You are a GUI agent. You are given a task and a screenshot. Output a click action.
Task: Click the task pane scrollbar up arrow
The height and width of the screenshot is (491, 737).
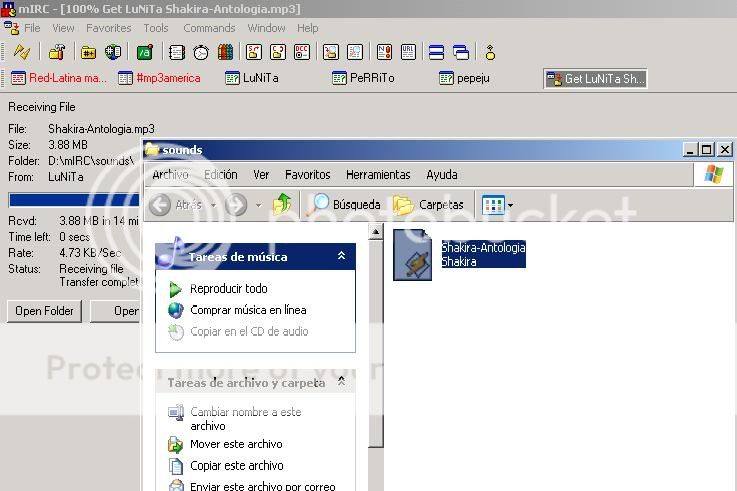[x=376, y=232]
